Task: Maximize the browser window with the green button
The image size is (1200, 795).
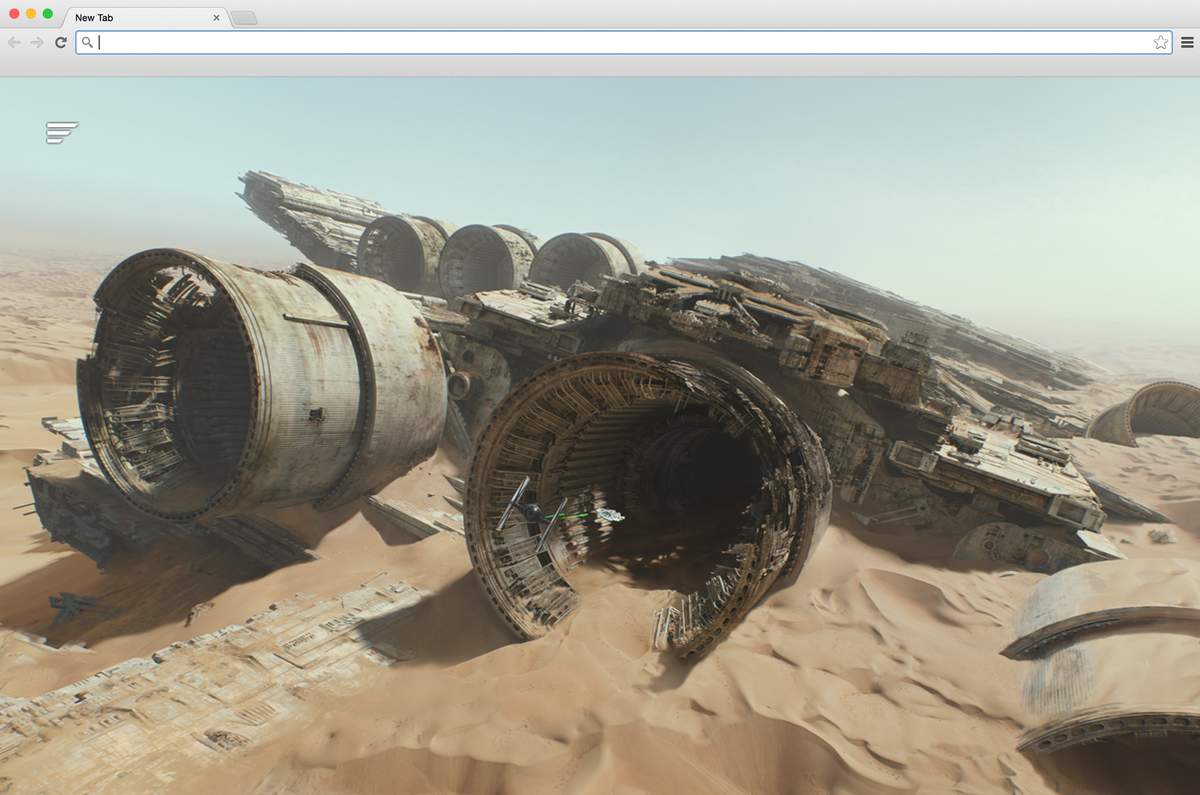Action: pyautogui.click(x=47, y=14)
